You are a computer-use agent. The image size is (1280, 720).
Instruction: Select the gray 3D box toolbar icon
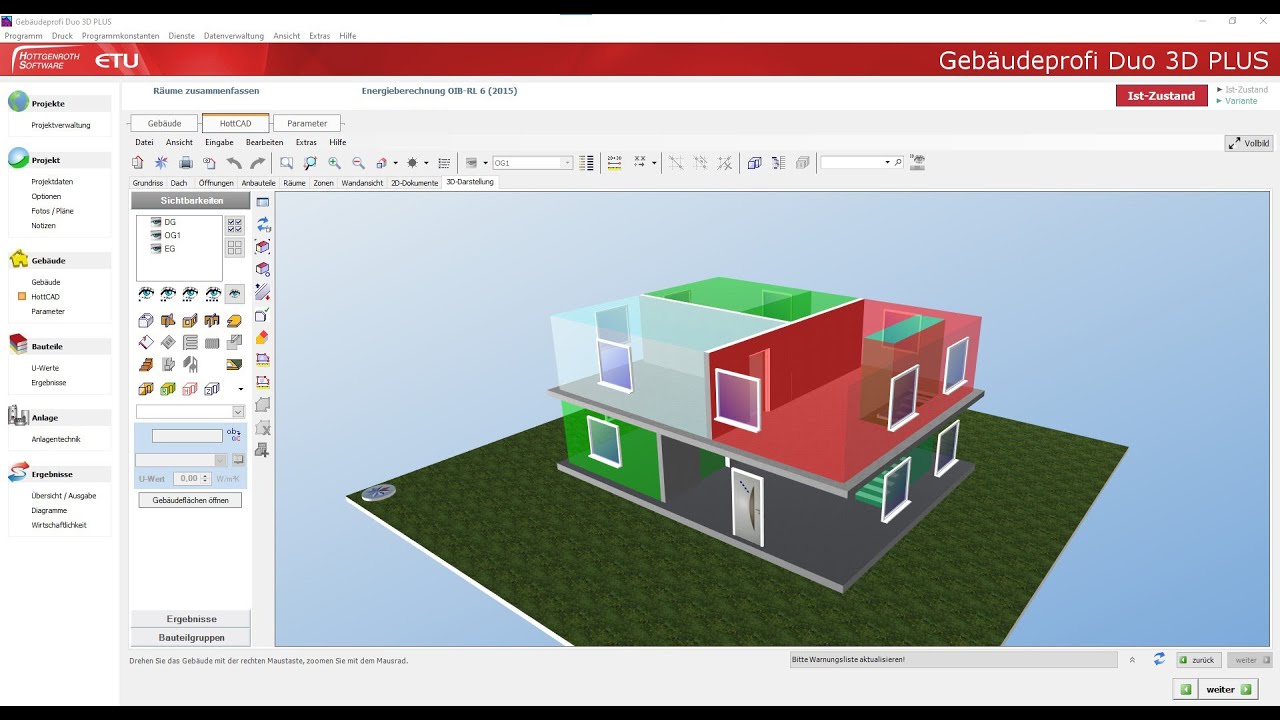tap(802, 163)
